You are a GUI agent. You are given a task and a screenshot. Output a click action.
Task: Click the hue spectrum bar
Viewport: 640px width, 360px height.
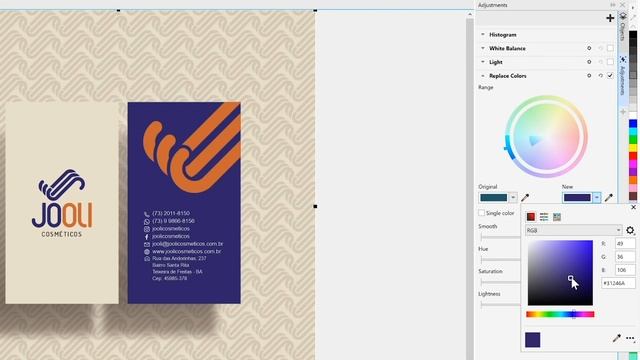click(x=560, y=314)
